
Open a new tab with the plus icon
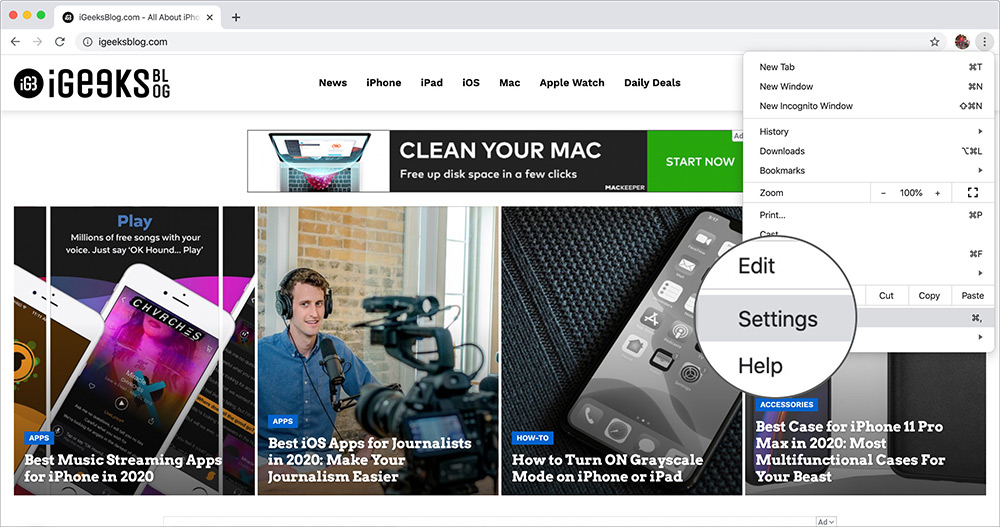[x=236, y=17]
